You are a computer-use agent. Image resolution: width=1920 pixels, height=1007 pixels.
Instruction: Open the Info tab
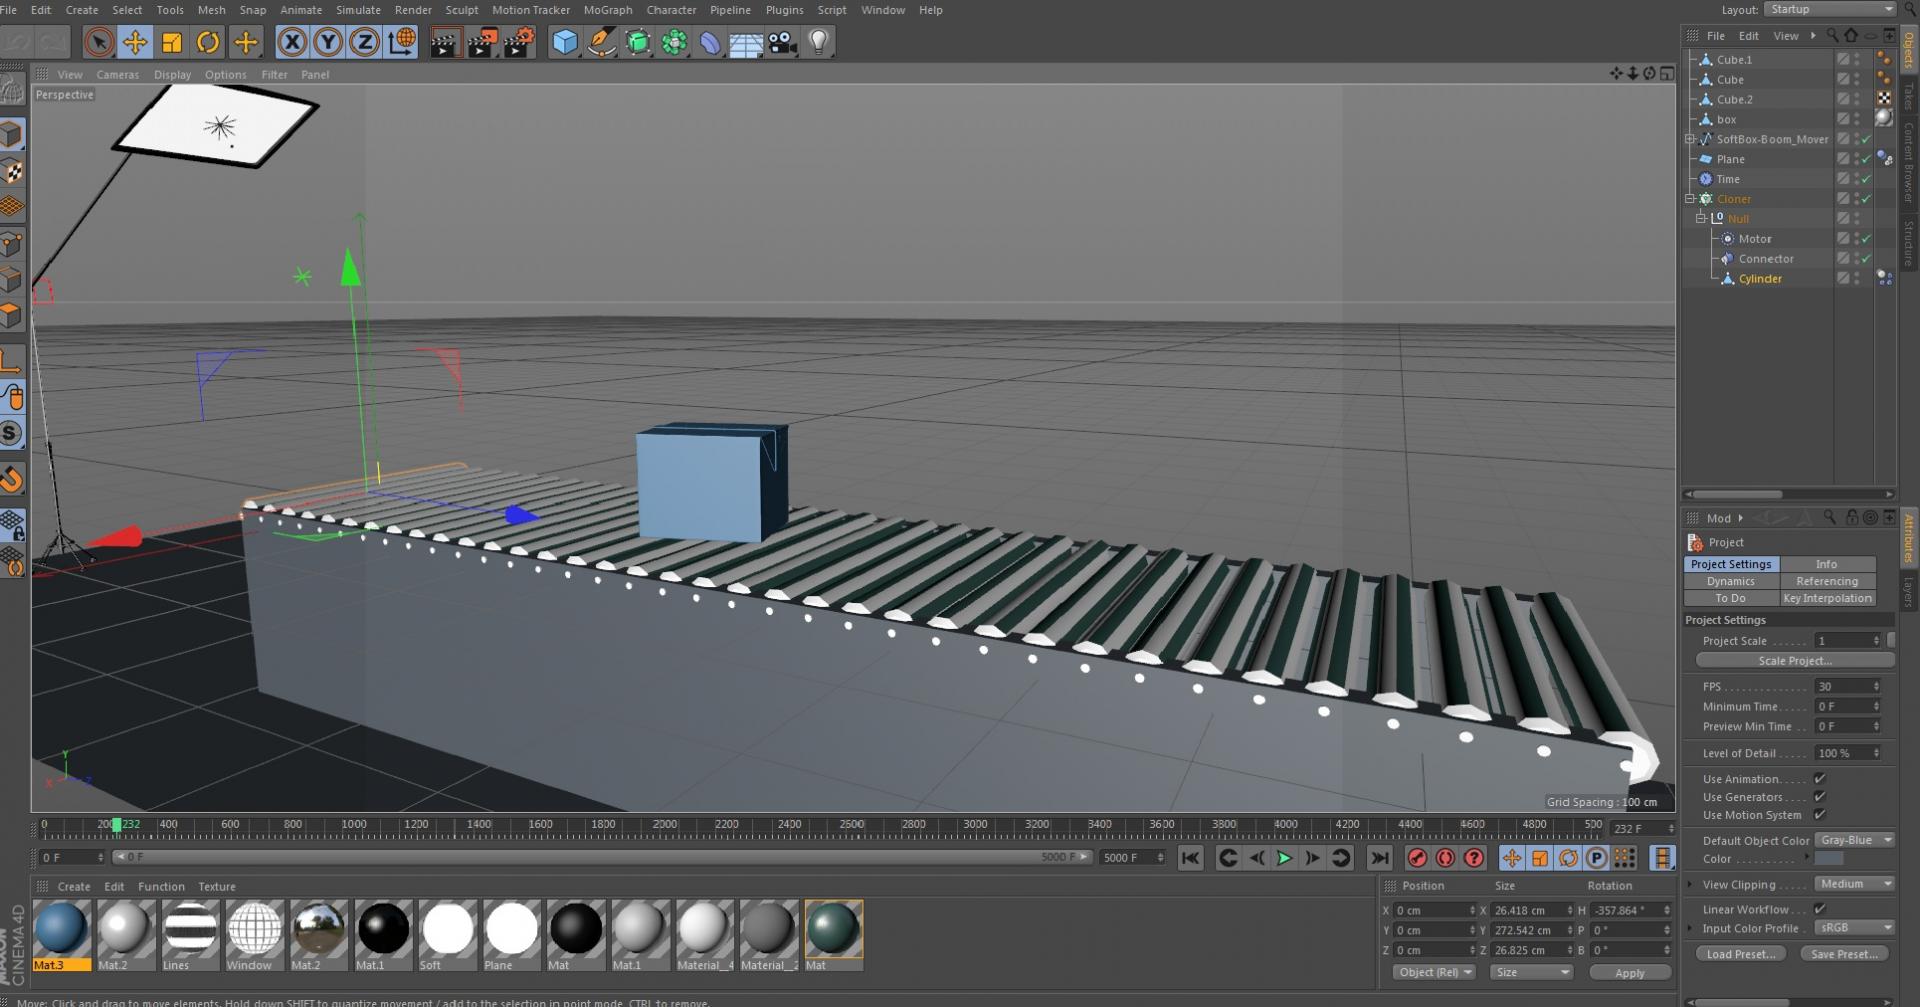point(1826,564)
